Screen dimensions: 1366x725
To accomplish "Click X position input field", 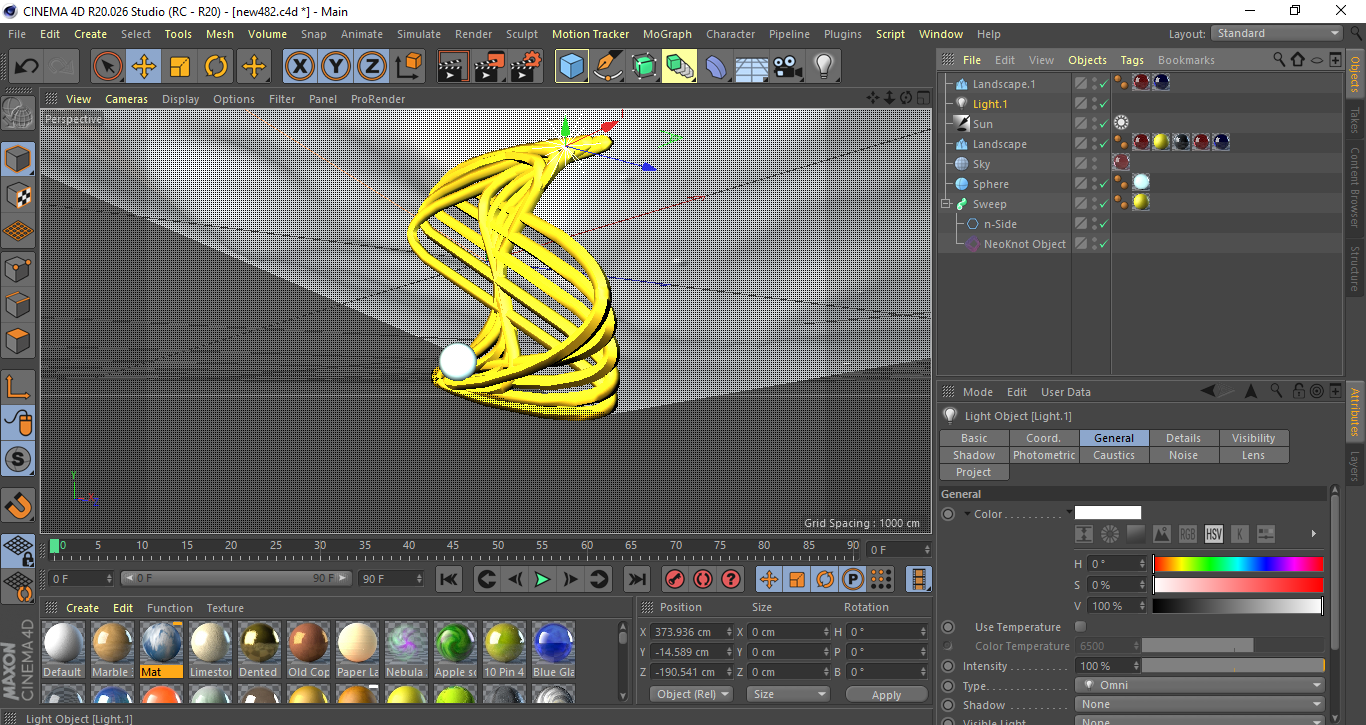I will (x=691, y=632).
